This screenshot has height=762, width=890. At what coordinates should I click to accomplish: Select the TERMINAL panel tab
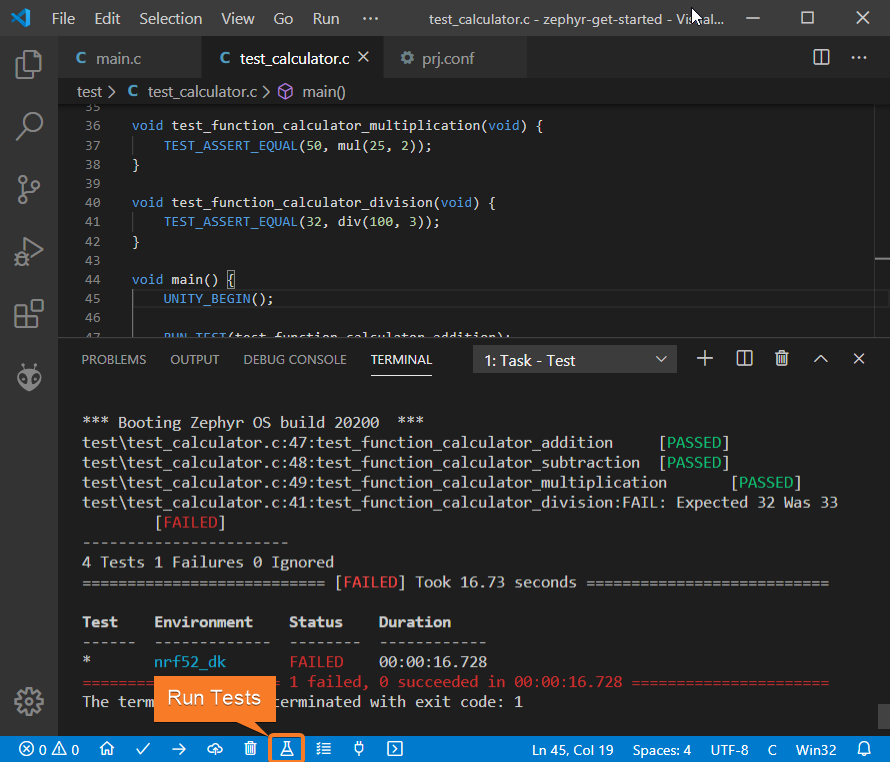(401, 359)
